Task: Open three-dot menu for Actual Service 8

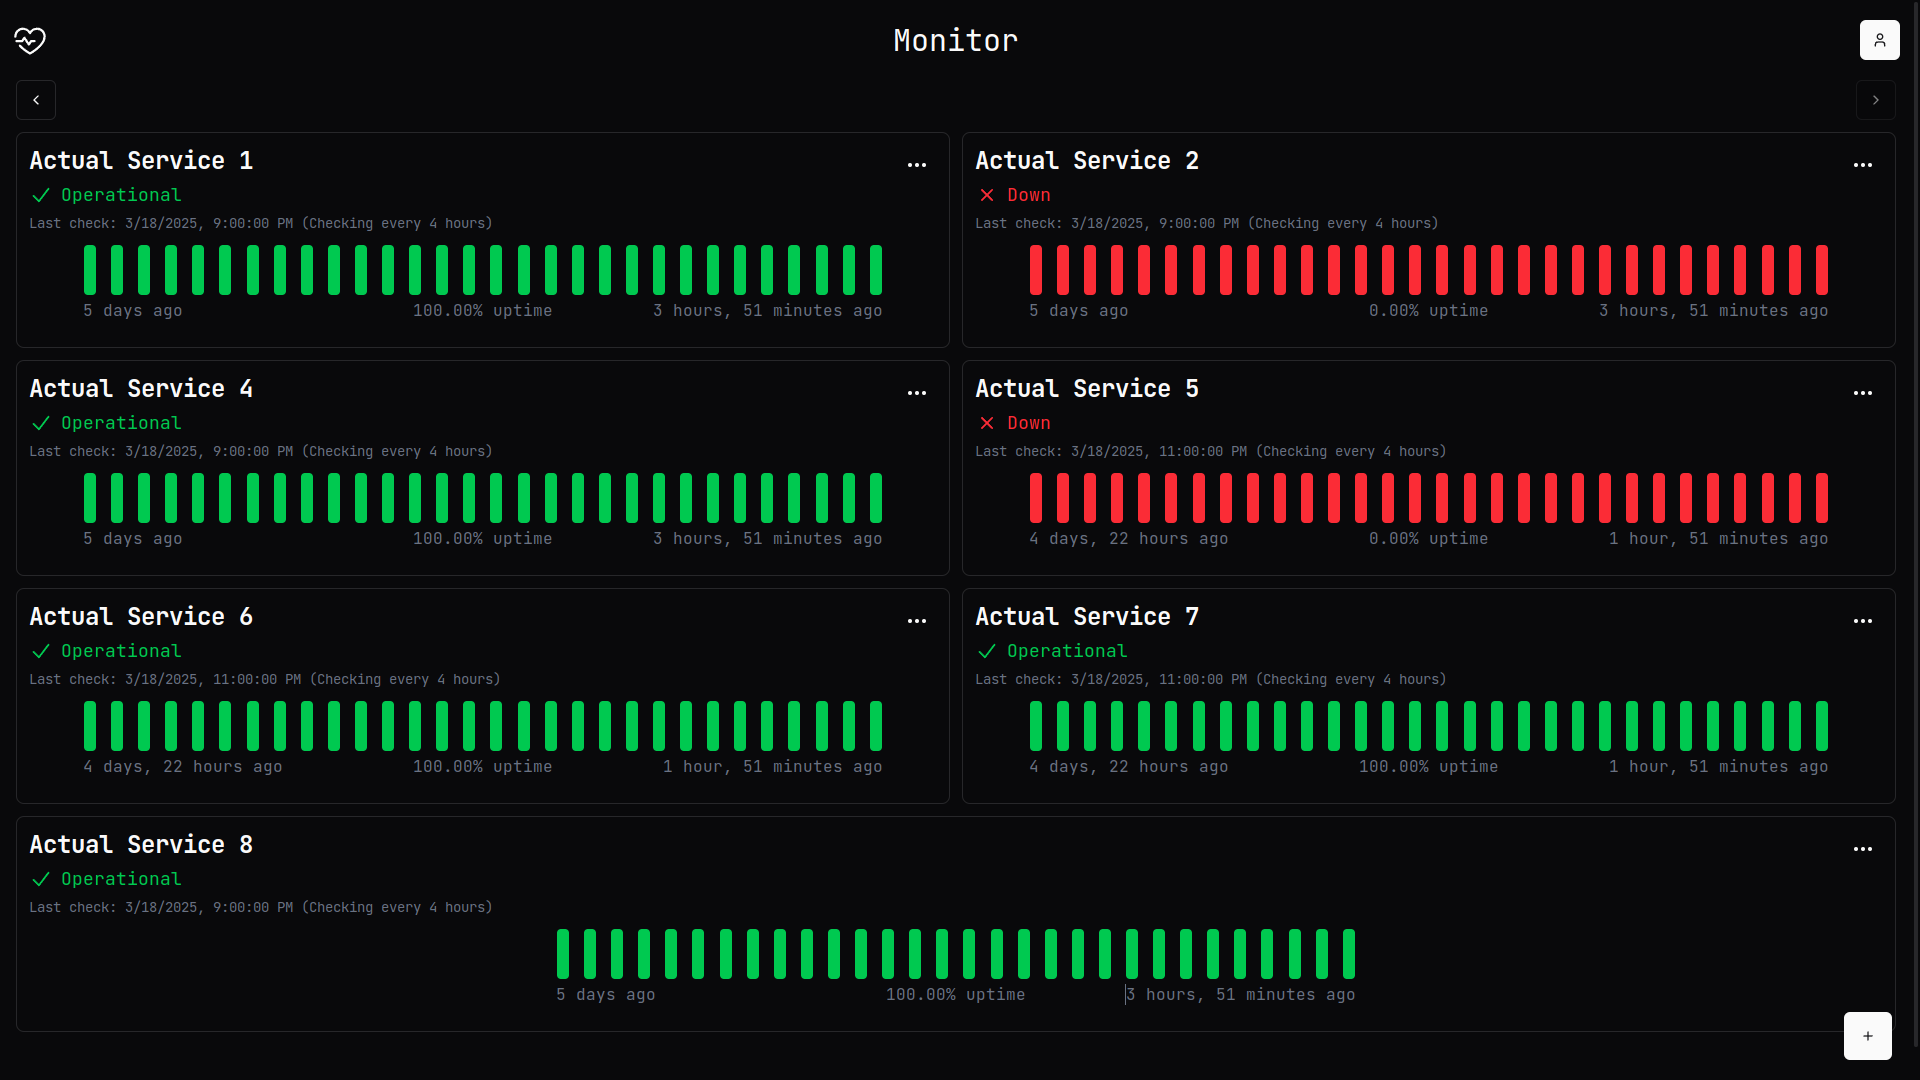Action: (1862, 849)
